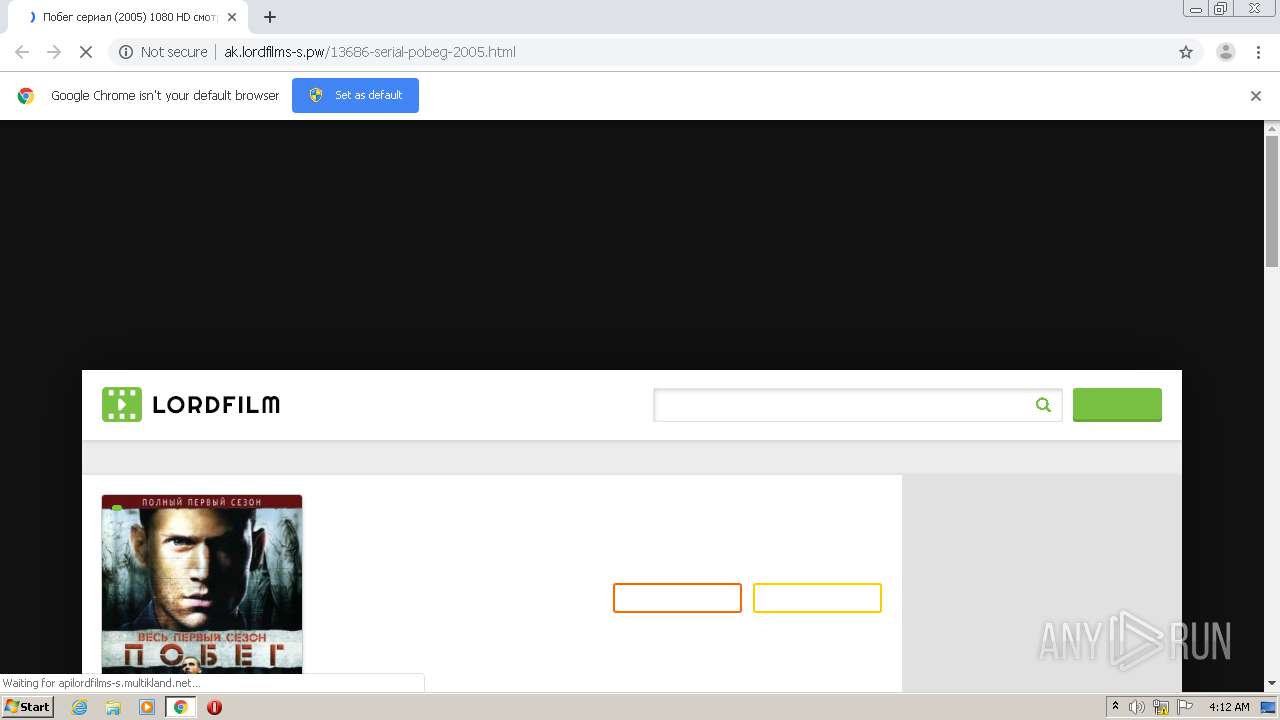Screen dimensions: 1280x720
Task: Open the red Opera taskbar icon
Action: pos(214,707)
